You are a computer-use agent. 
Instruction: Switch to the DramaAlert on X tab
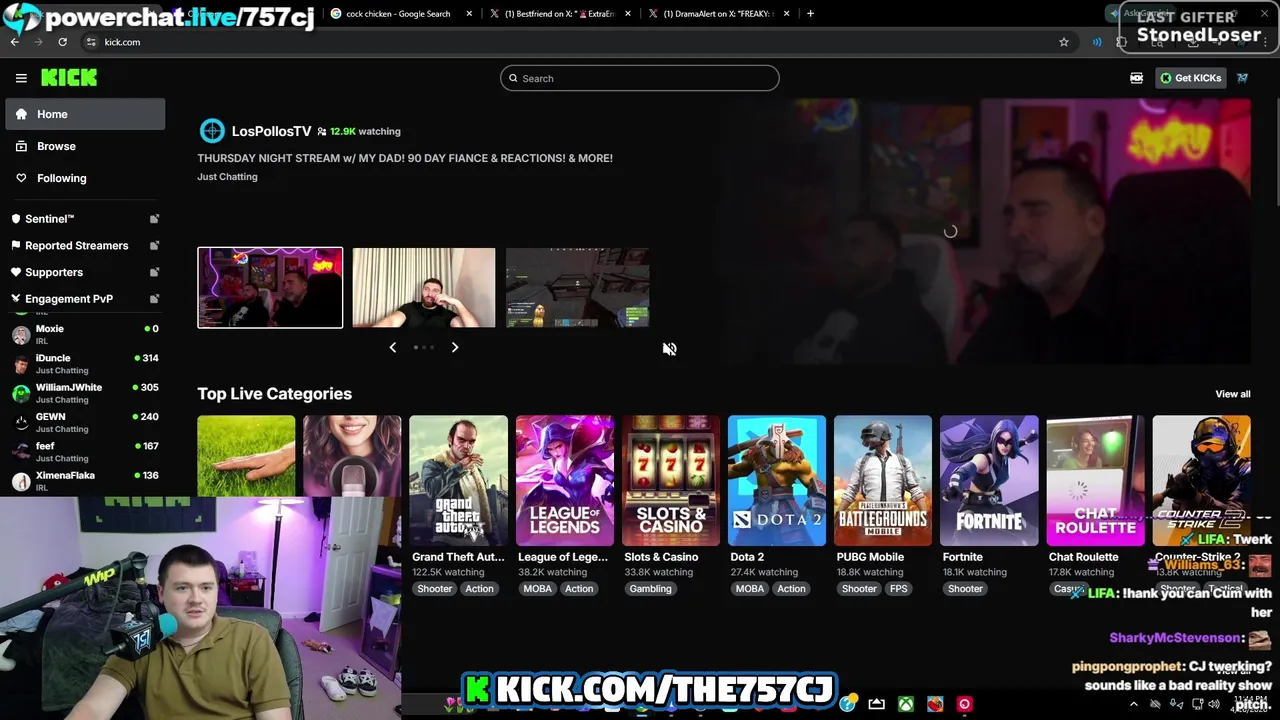coord(717,14)
